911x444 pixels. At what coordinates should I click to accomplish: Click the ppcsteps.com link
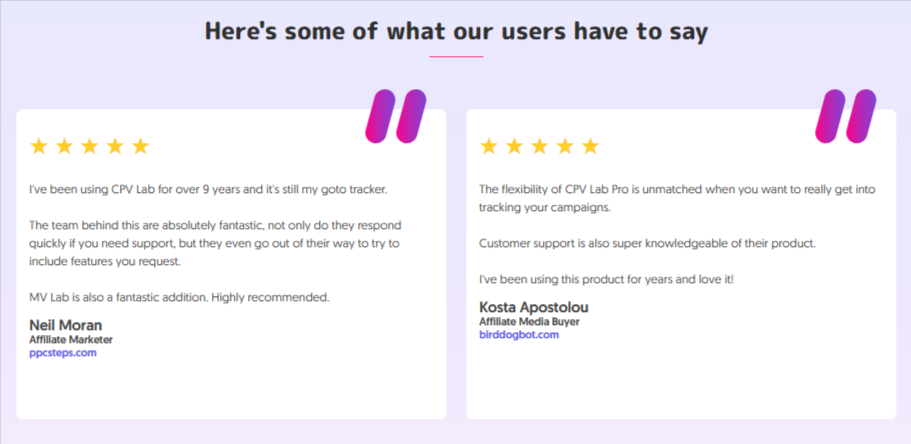click(63, 353)
